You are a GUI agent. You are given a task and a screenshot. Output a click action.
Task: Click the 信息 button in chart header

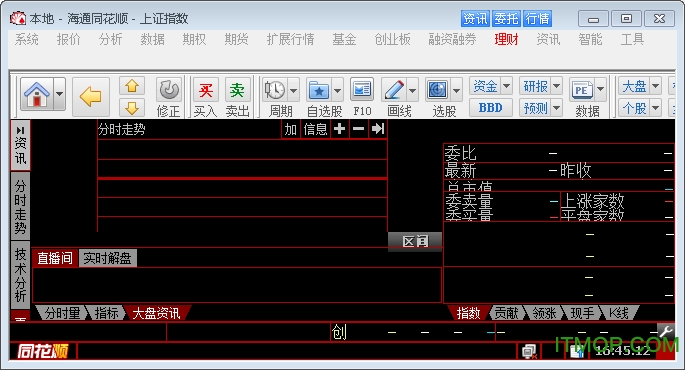point(315,129)
